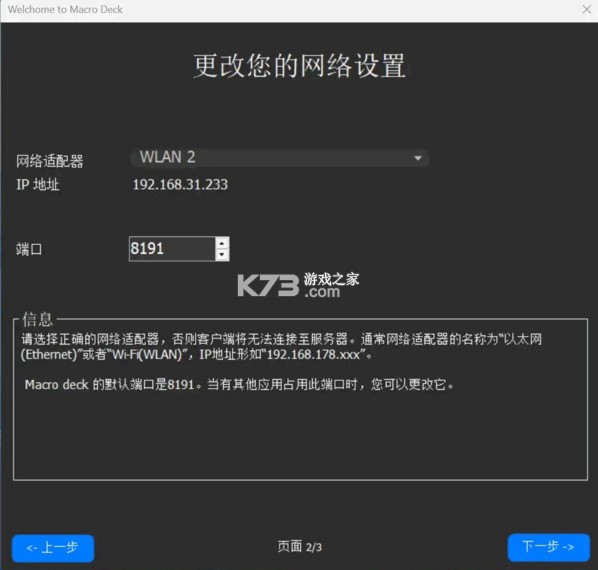
Task: Click the 网络适配器 label
Action: point(50,161)
